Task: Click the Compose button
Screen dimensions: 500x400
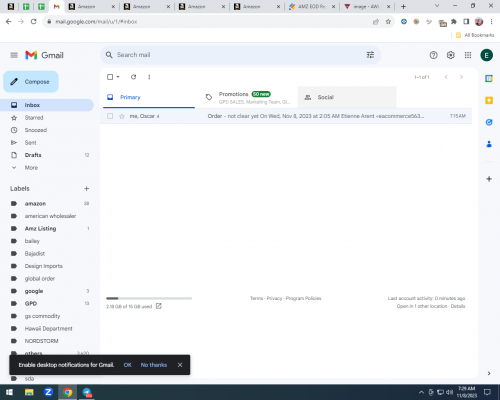Action: coord(31,82)
